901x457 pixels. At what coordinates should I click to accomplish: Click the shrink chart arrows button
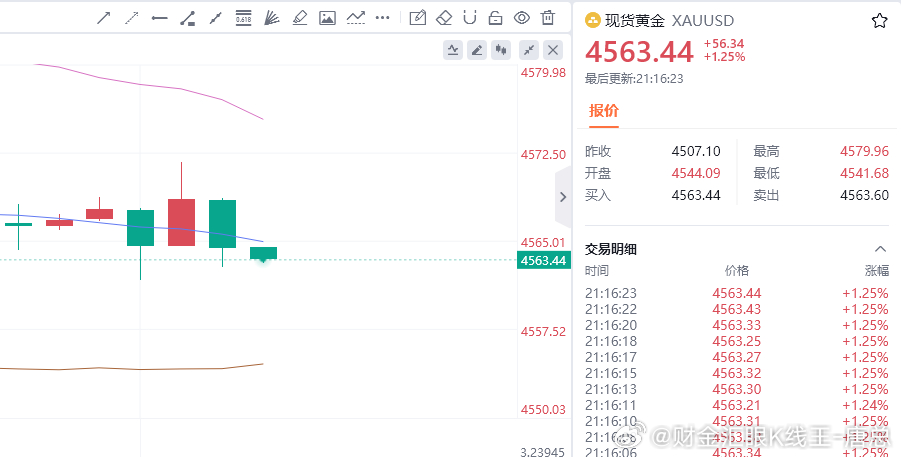tap(529, 51)
